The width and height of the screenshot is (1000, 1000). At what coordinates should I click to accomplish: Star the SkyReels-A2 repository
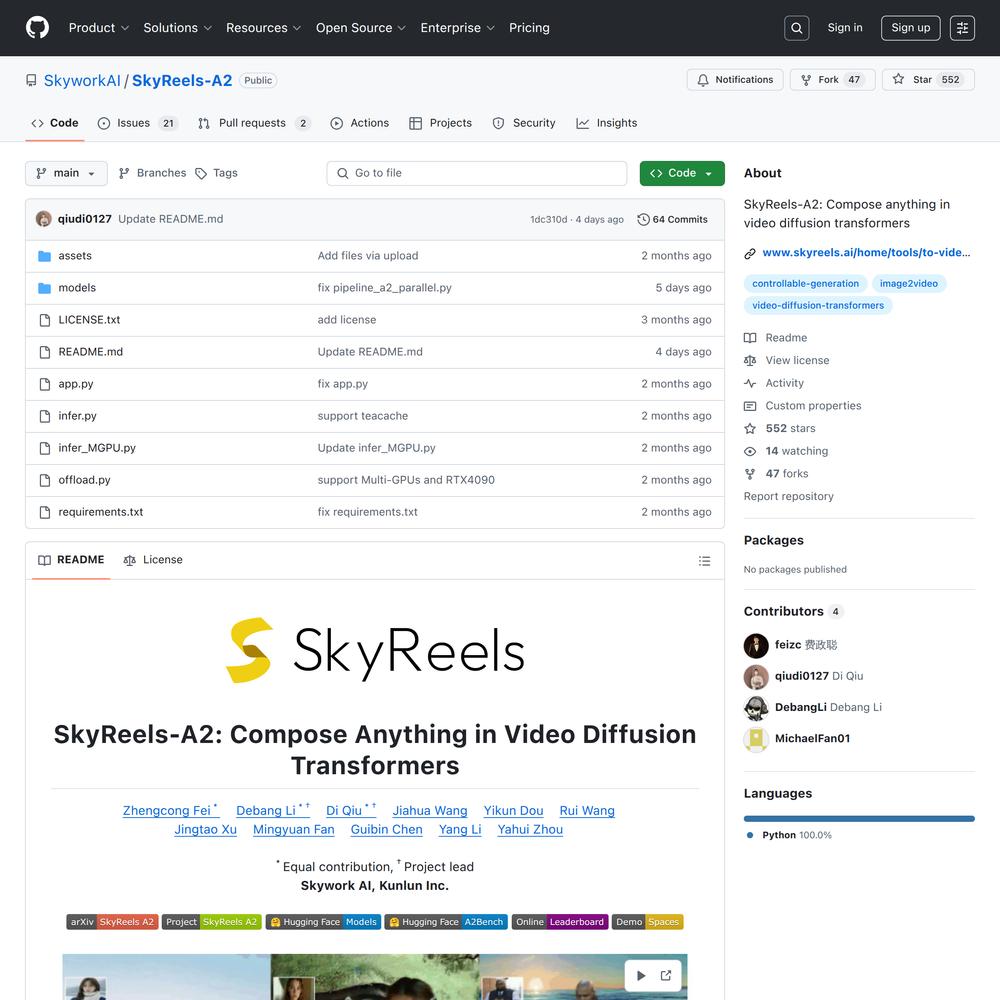click(929, 80)
